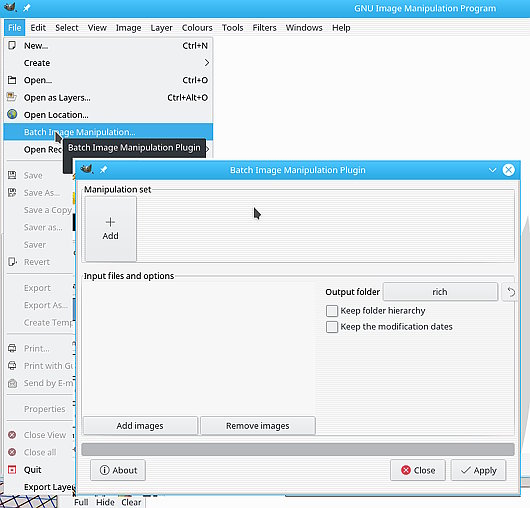Viewport: 530px width, 508px height.
Task: Add a manipulation with the Add button
Action: pyautogui.click(x=111, y=229)
